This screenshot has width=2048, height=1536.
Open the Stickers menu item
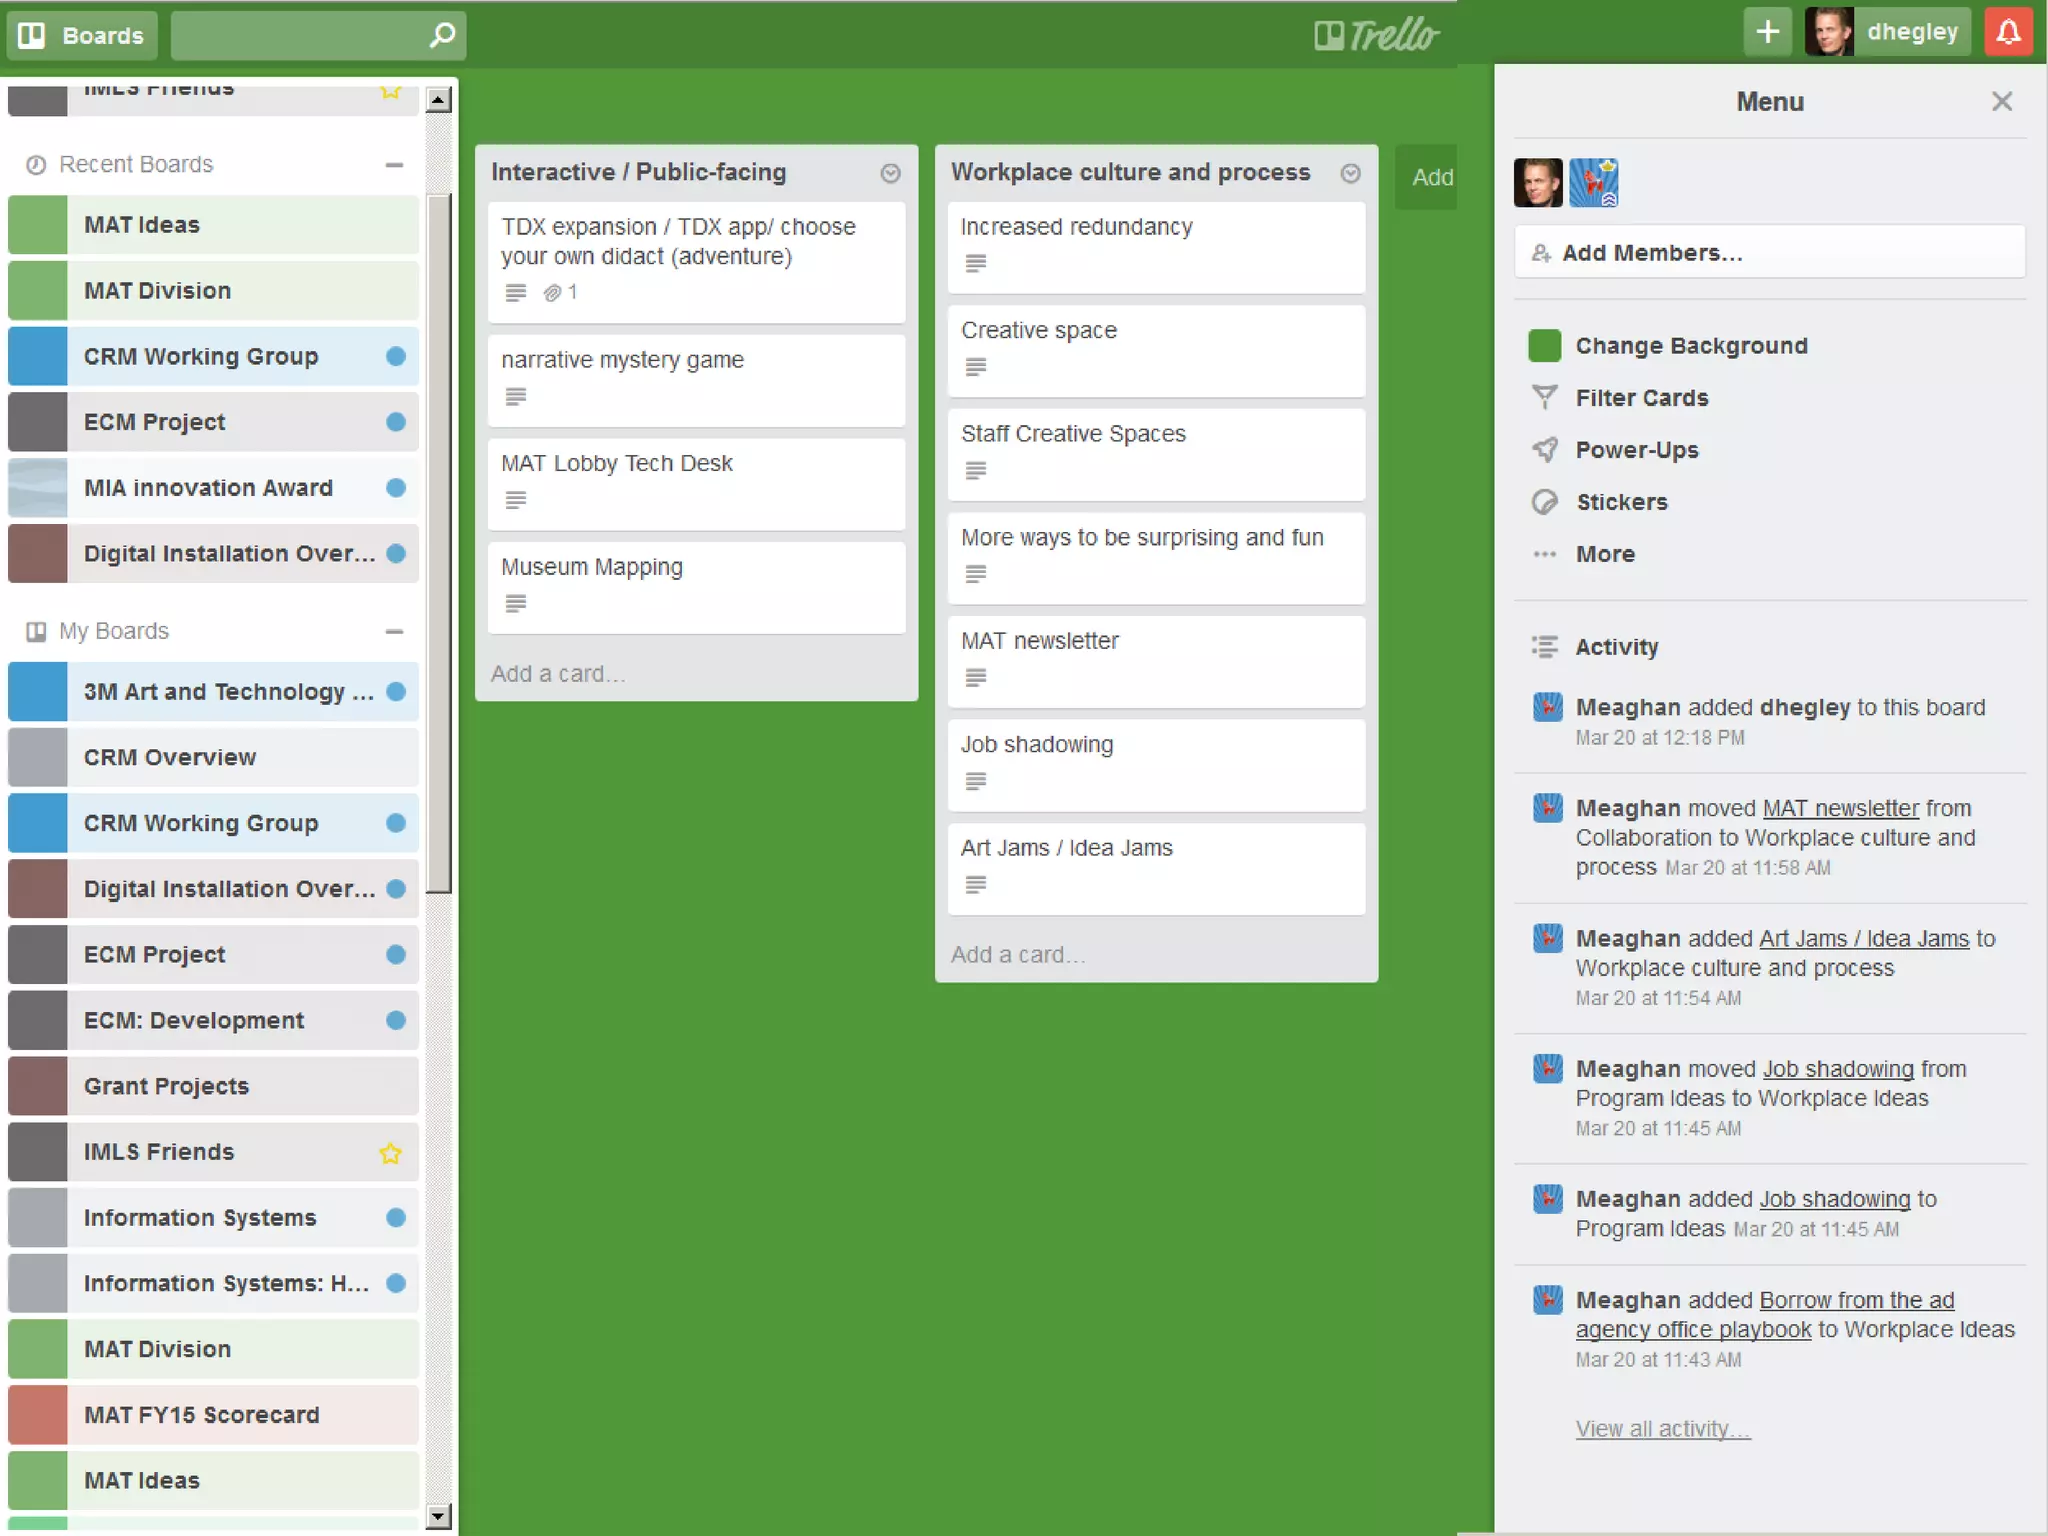pyautogui.click(x=1620, y=502)
